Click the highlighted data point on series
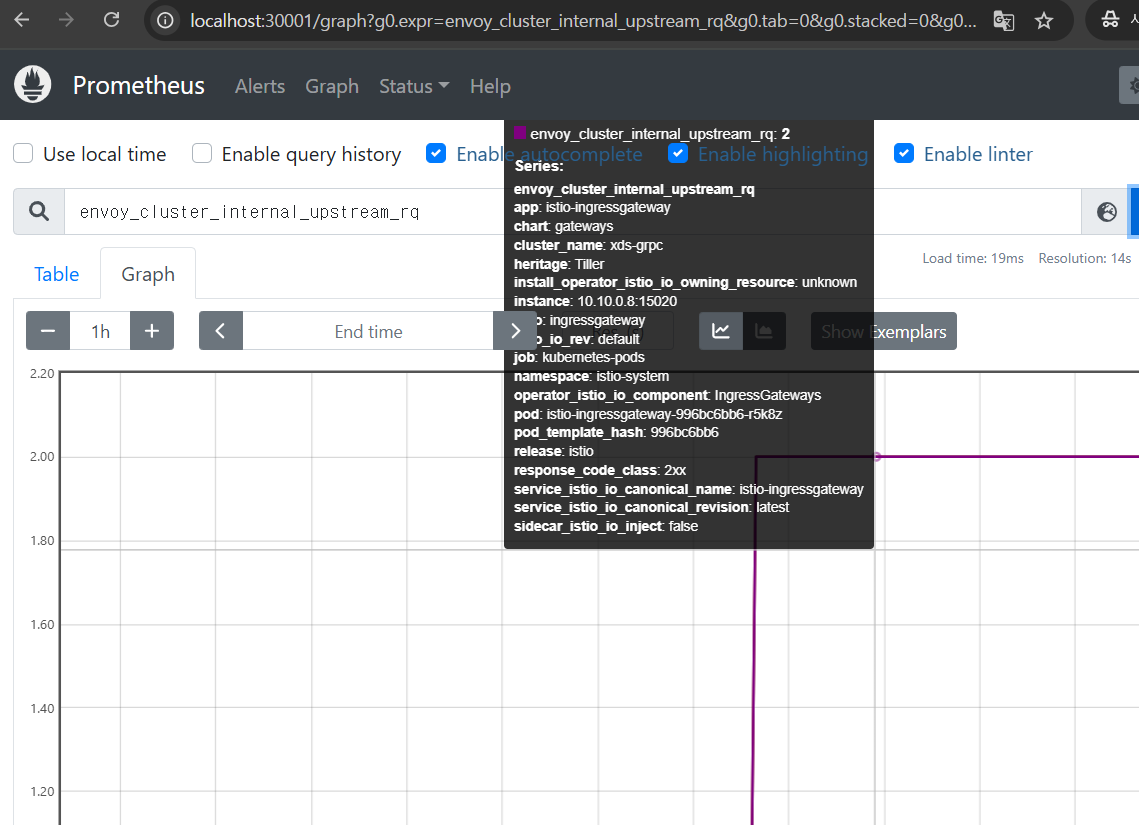Image resolution: width=1139 pixels, height=825 pixels. (877, 457)
